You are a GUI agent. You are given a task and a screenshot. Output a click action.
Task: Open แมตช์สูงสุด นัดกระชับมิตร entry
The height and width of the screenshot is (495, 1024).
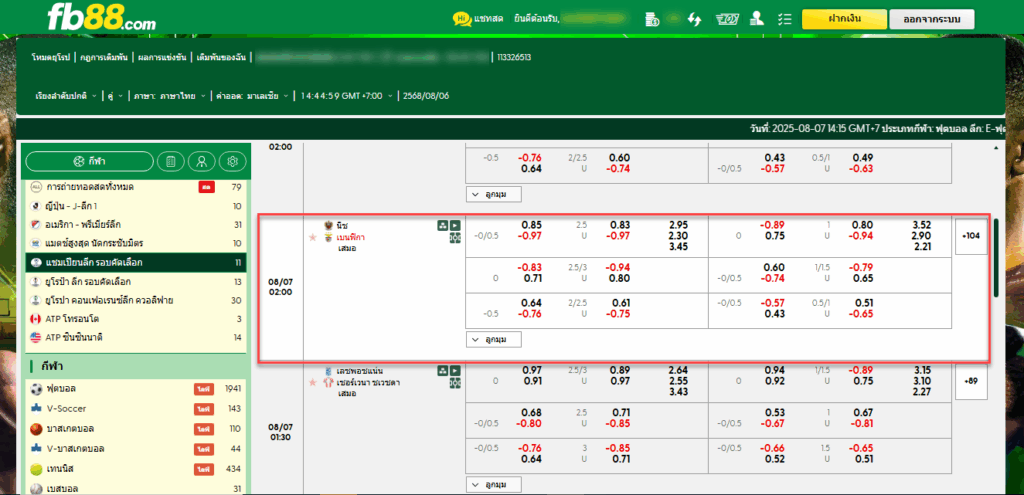[x=136, y=243]
